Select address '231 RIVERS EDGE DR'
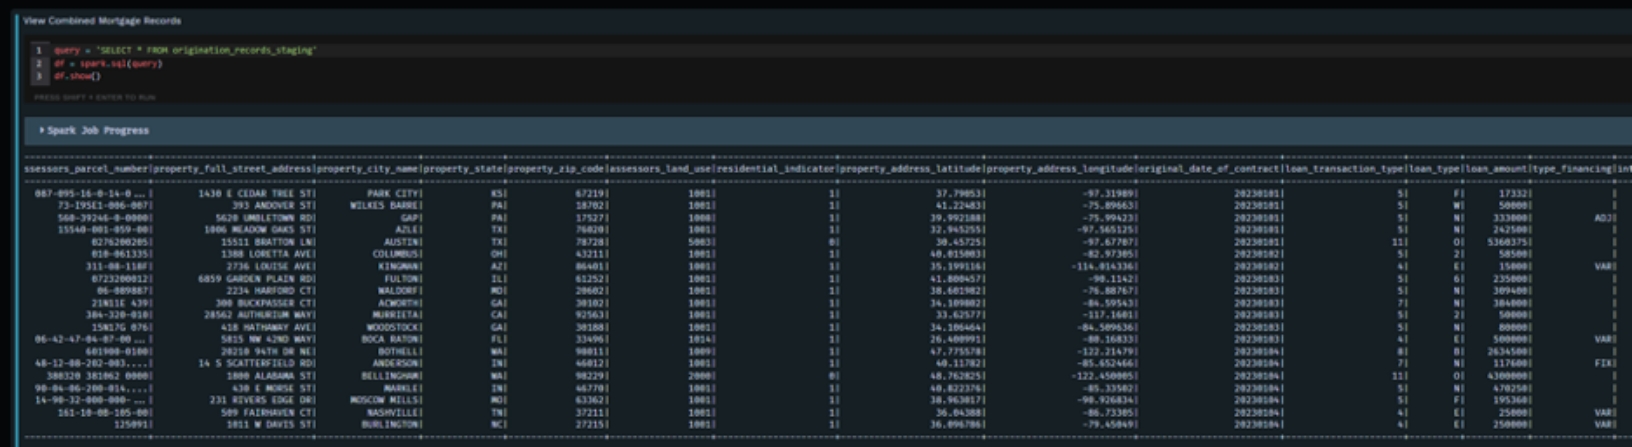 (262, 400)
